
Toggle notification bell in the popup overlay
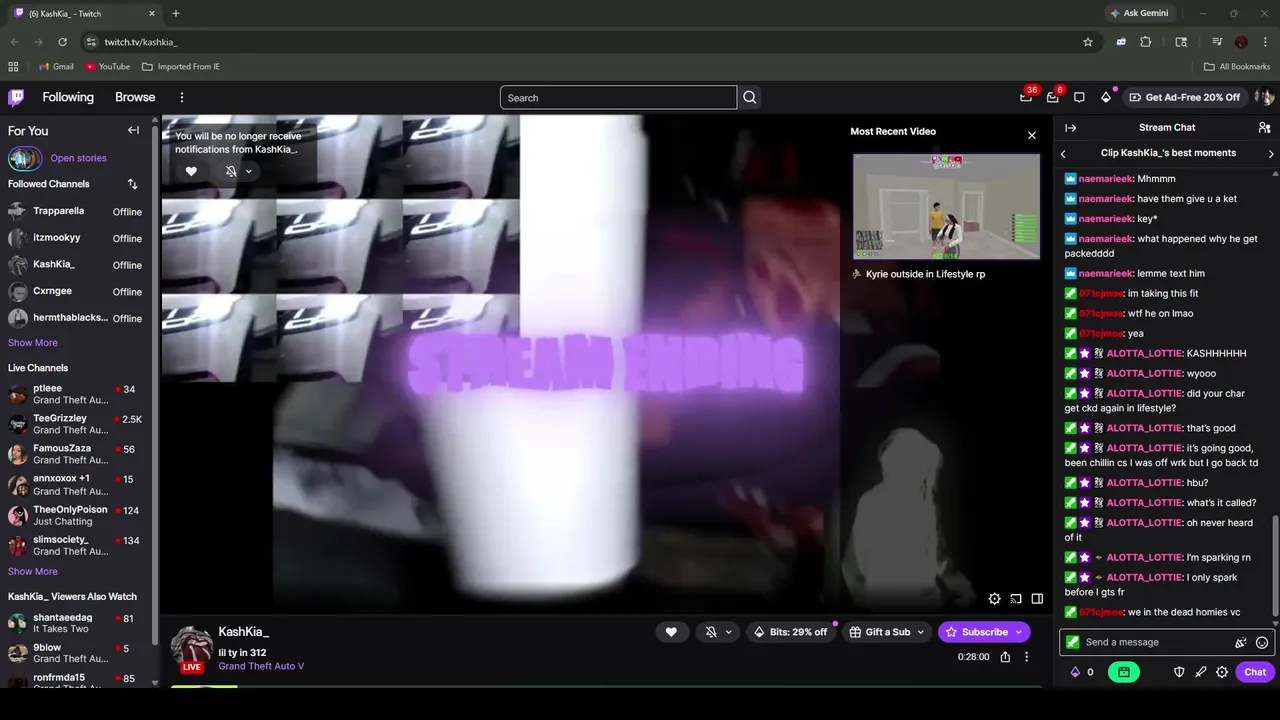coord(231,171)
